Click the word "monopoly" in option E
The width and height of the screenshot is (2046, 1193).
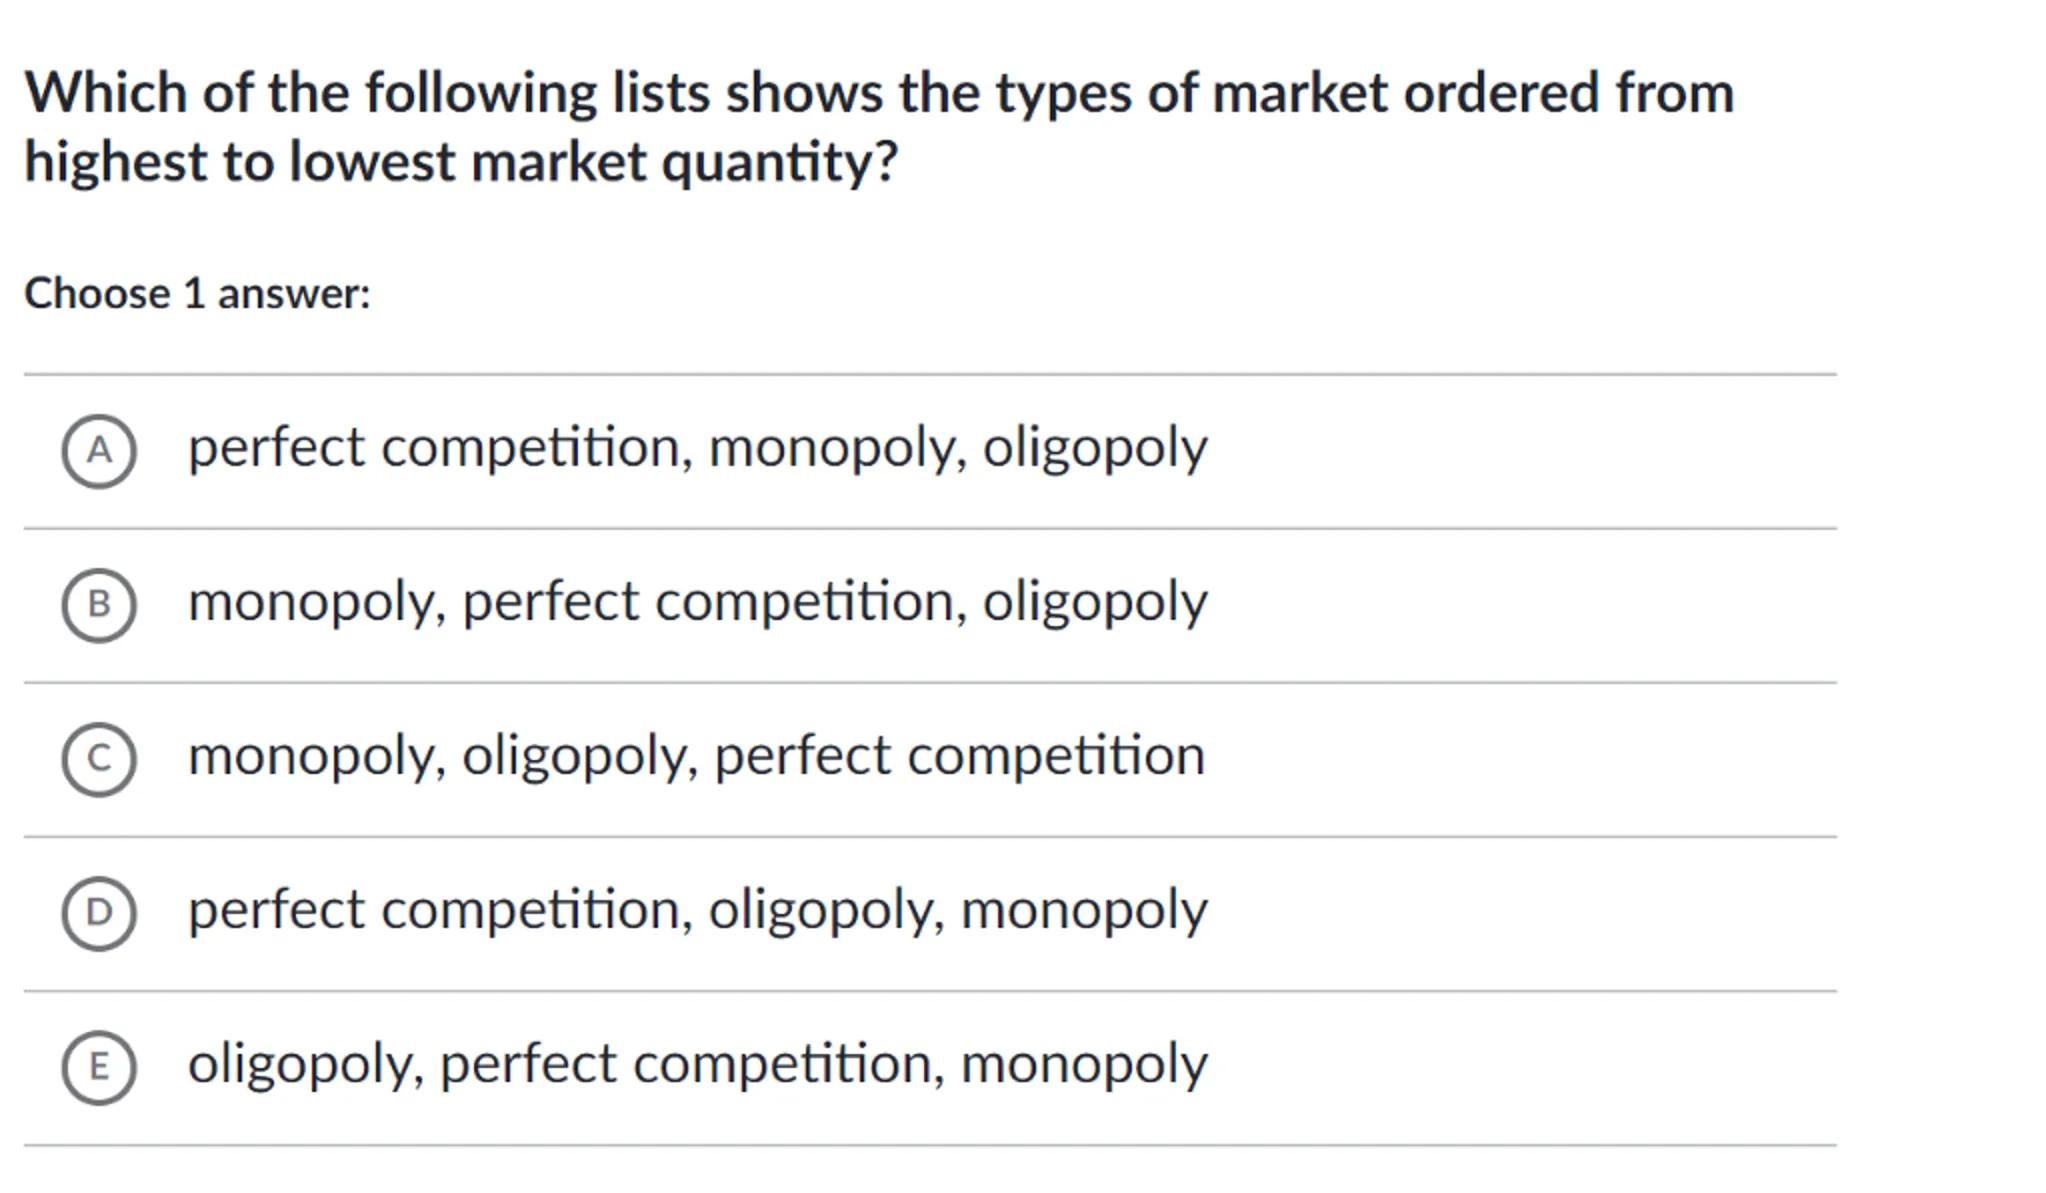pyautogui.click(x=1084, y=1064)
